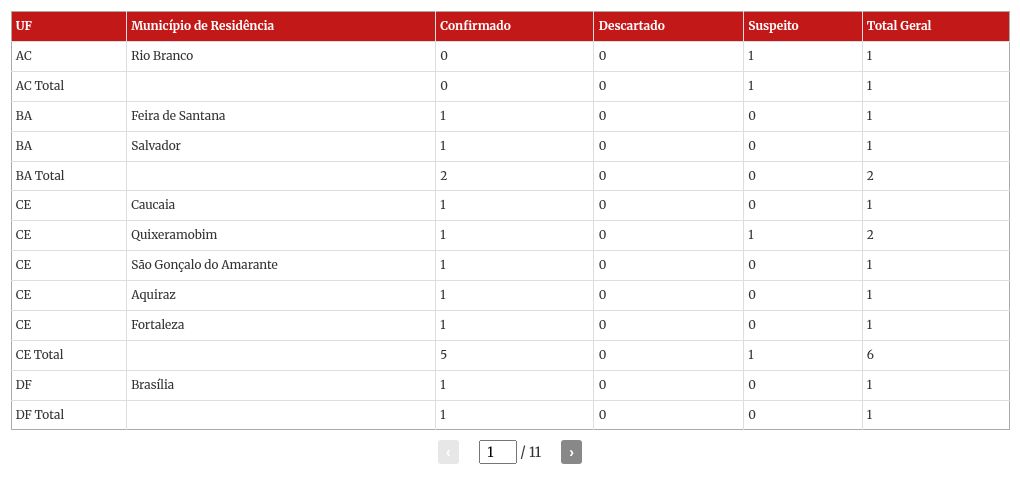Viewport: 1020px width, 485px height.
Task: Click the UF column header
Action: [x=24, y=26]
